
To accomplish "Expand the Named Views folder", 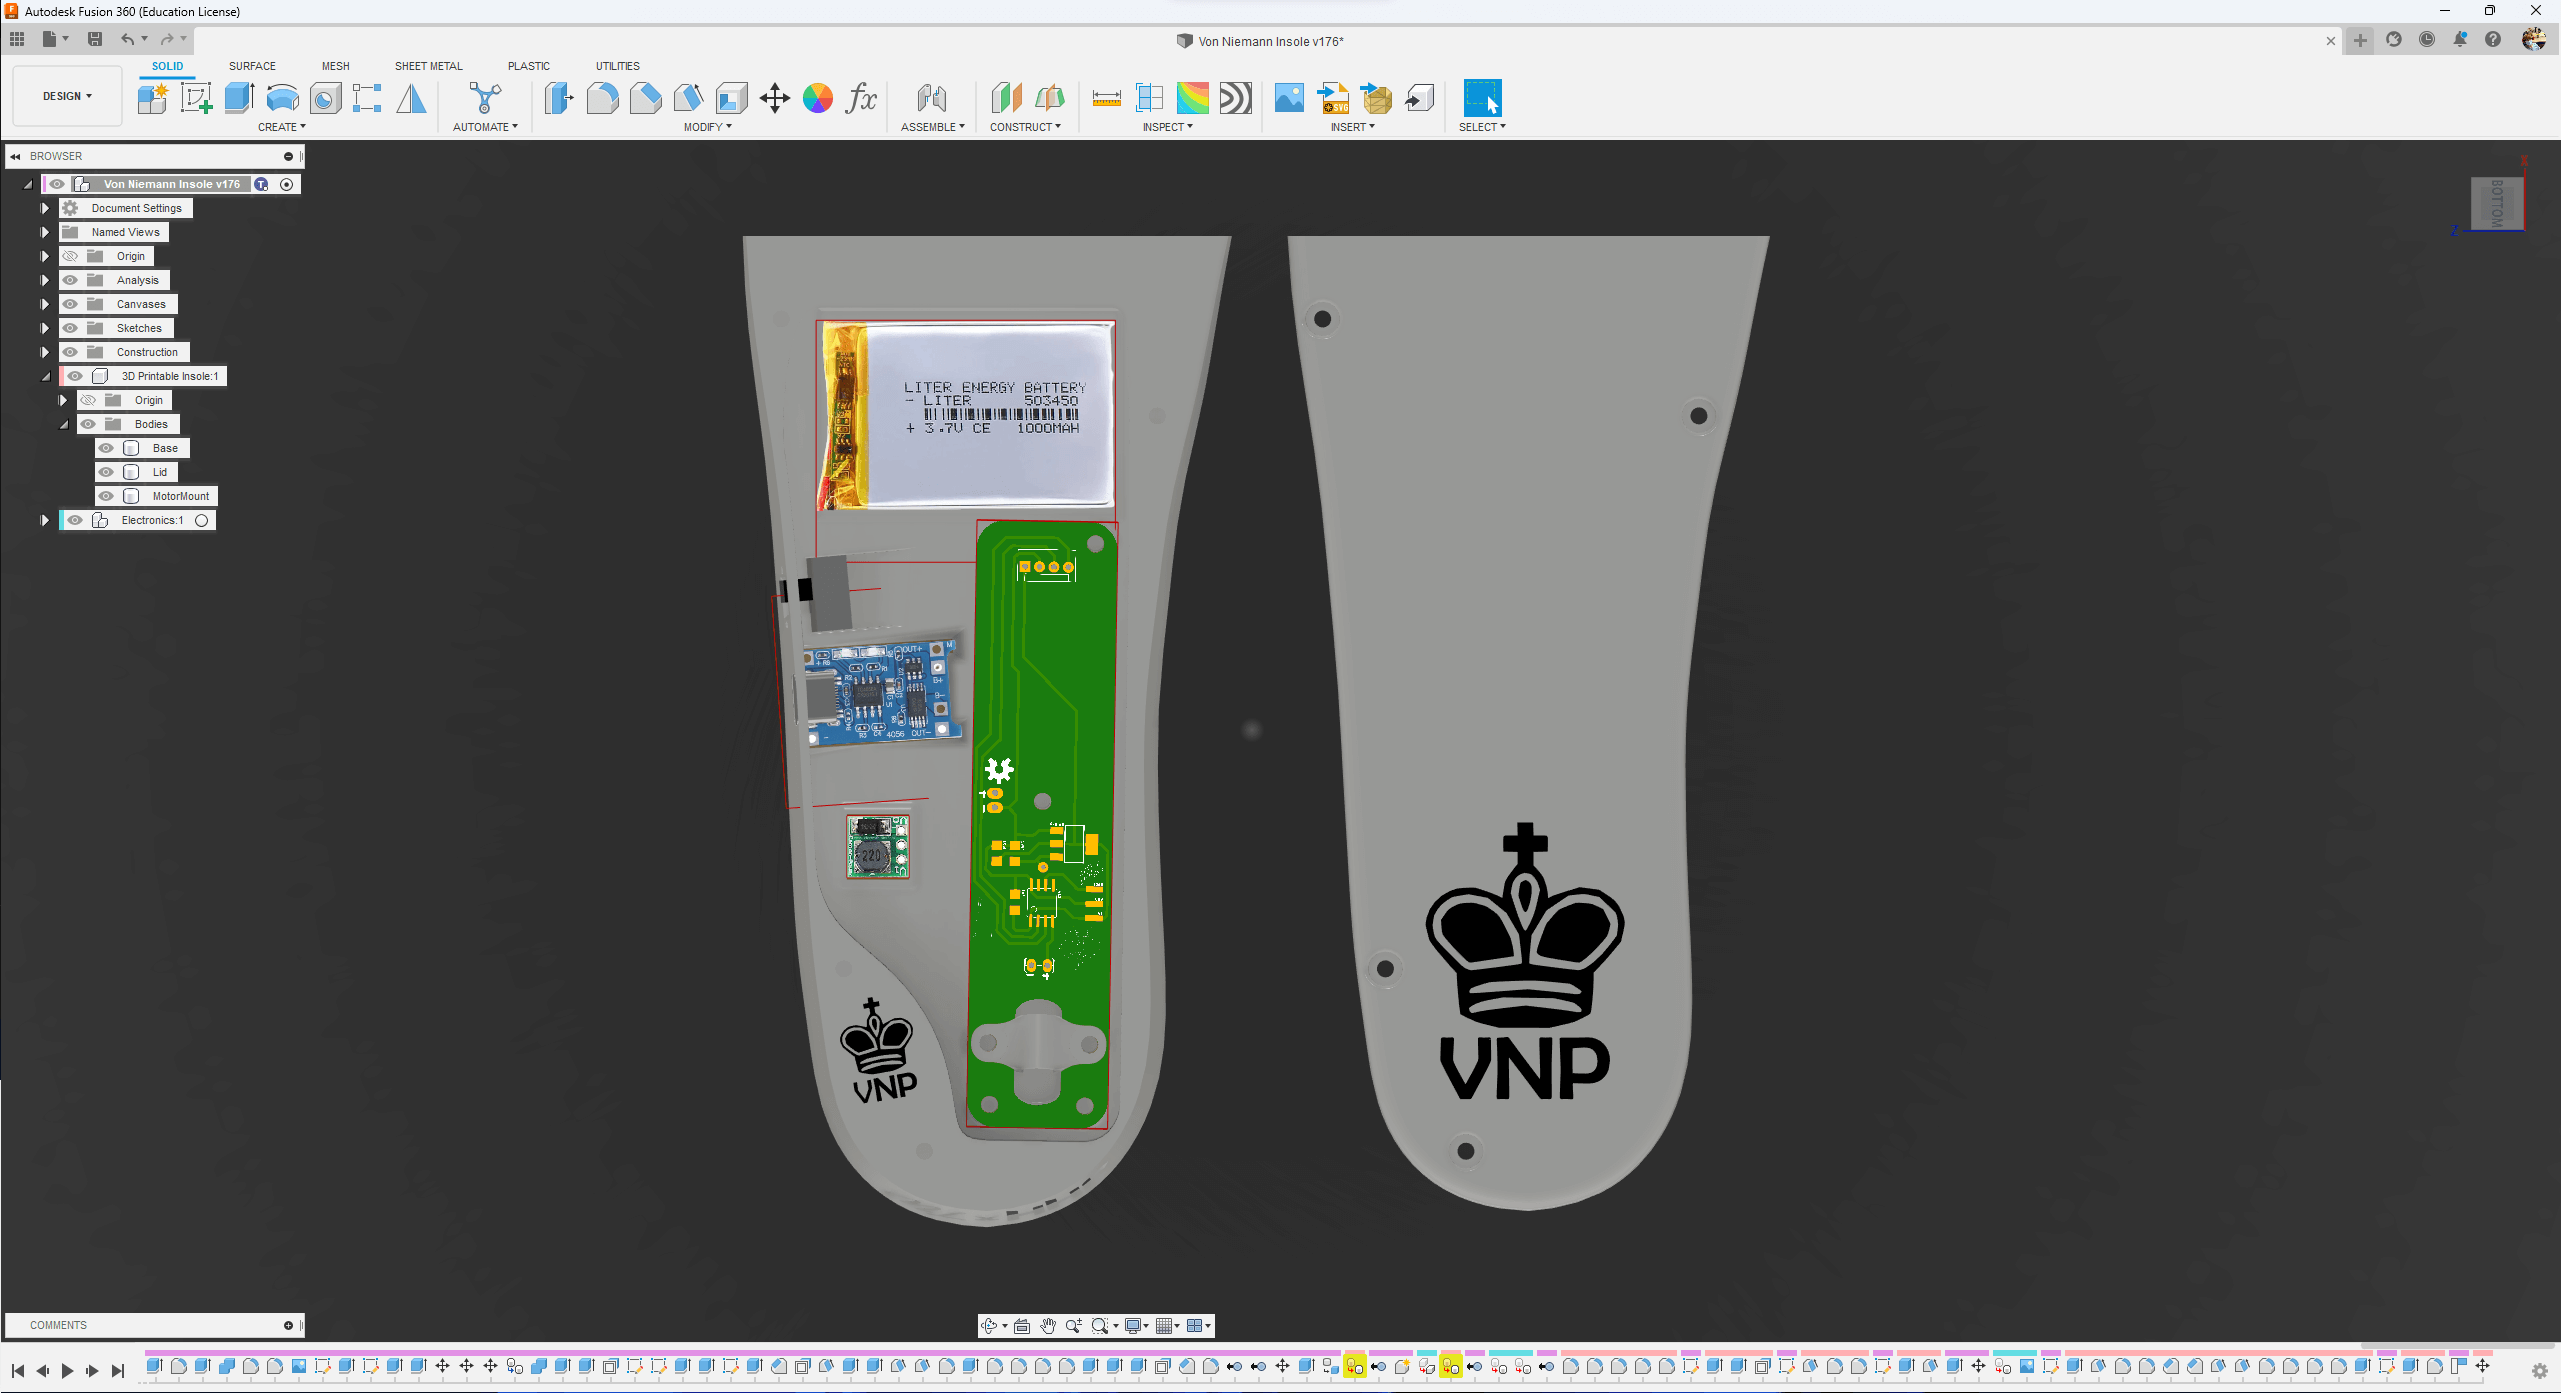I will point(44,232).
